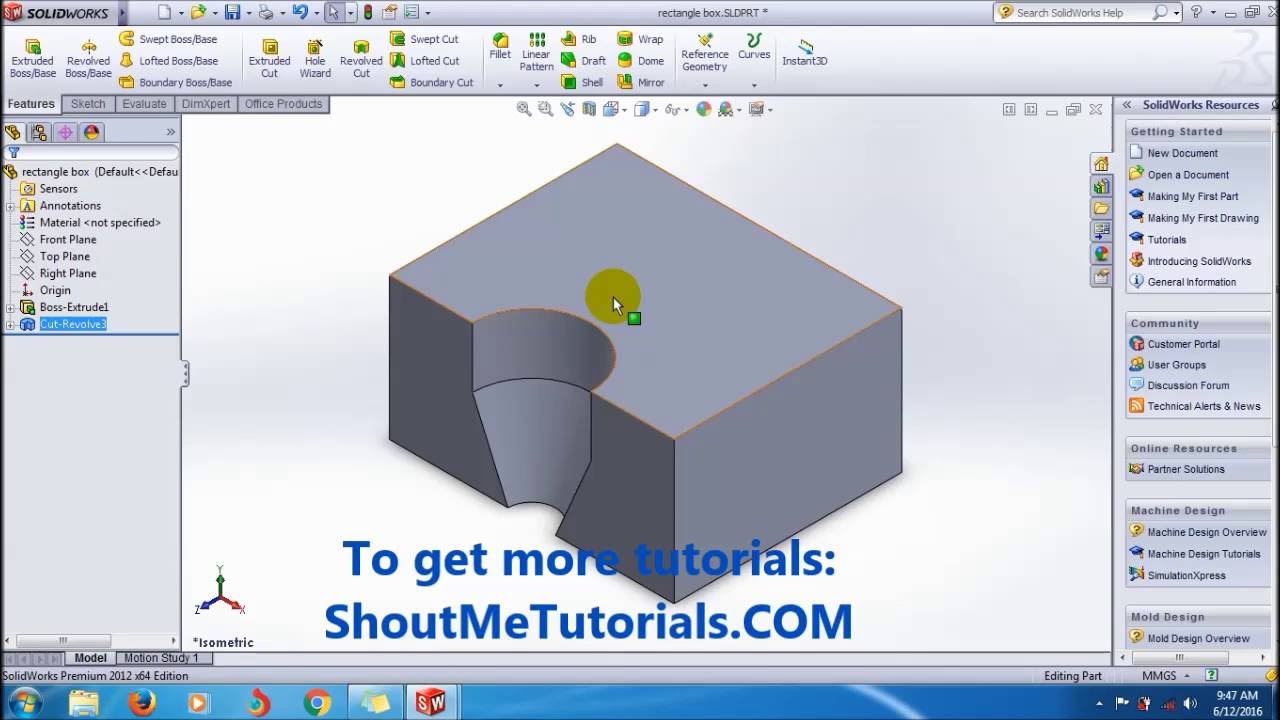Open Google Chrome from the taskbar
This screenshot has width=1280, height=720.
[x=317, y=703]
